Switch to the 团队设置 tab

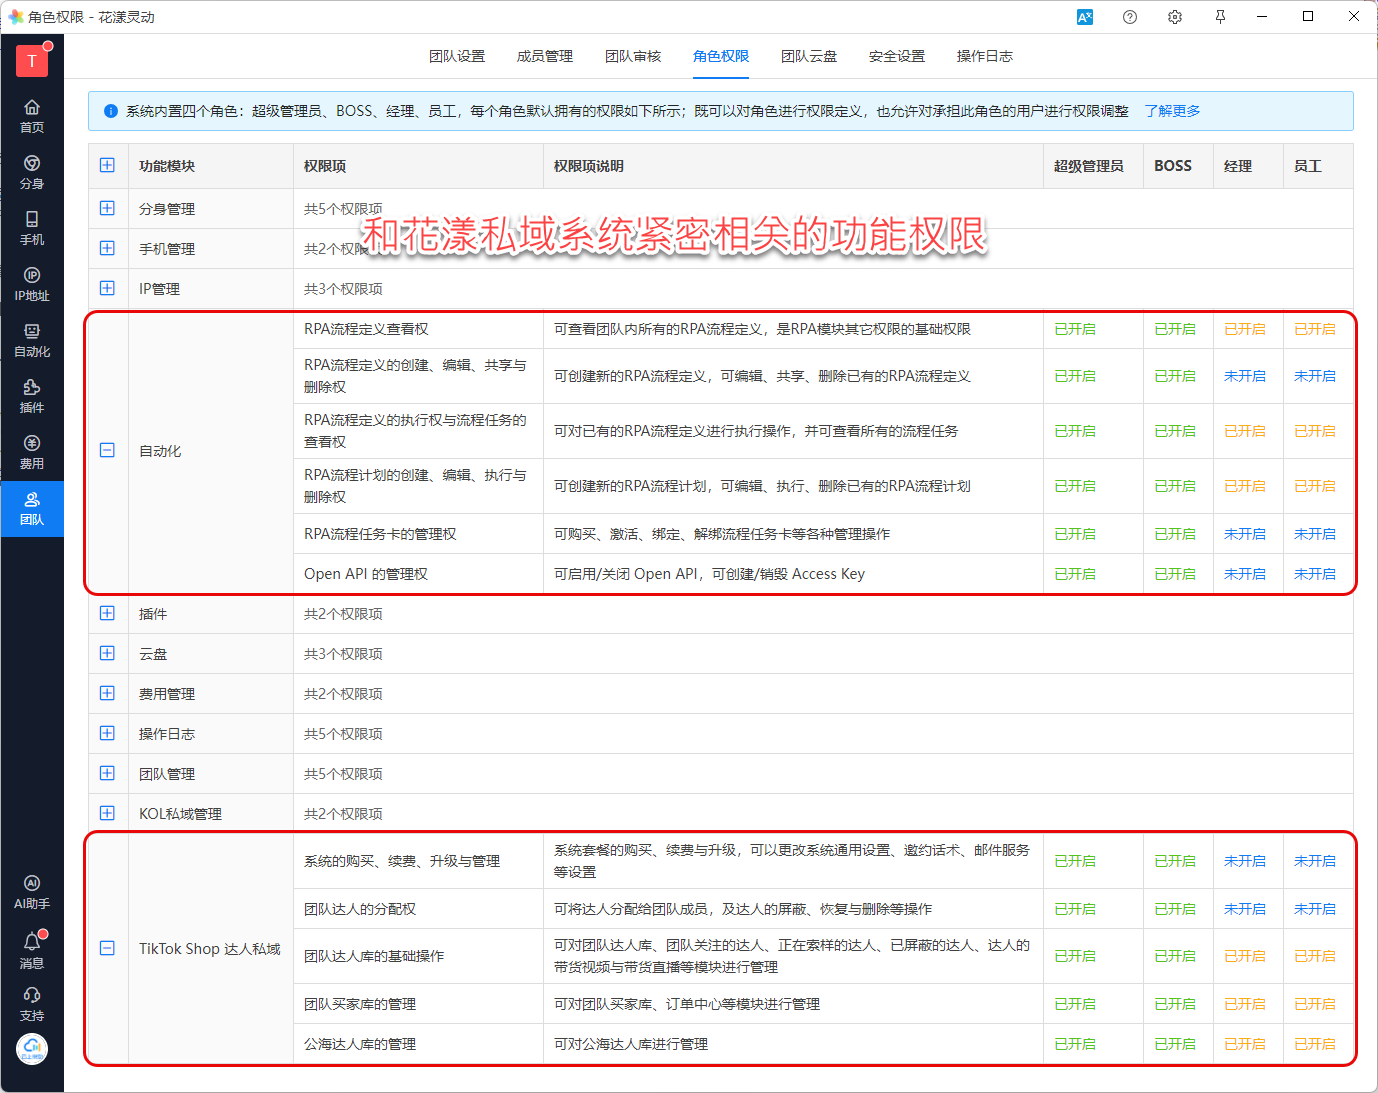coord(457,56)
